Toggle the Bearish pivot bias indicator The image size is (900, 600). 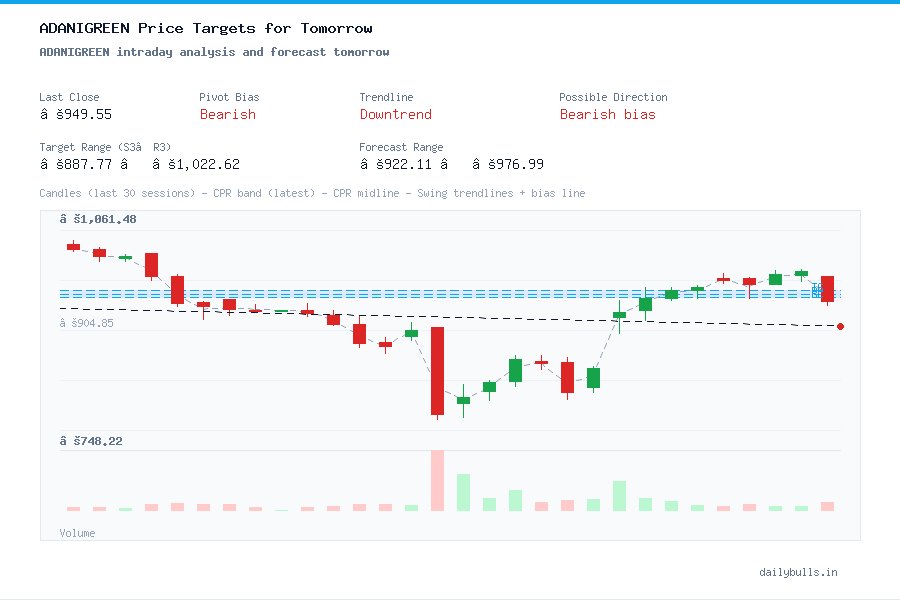(227, 115)
